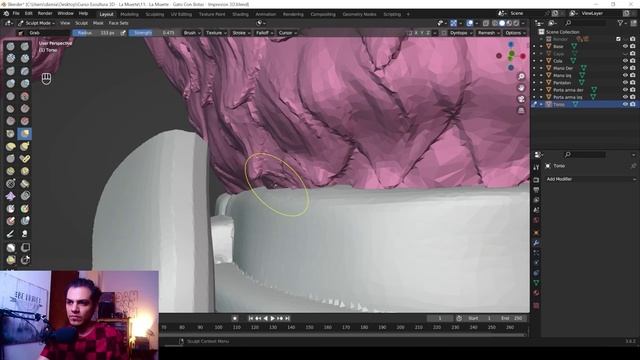Hide the Pantalon object
The height and width of the screenshot is (360, 640).
click(x=625, y=82)
